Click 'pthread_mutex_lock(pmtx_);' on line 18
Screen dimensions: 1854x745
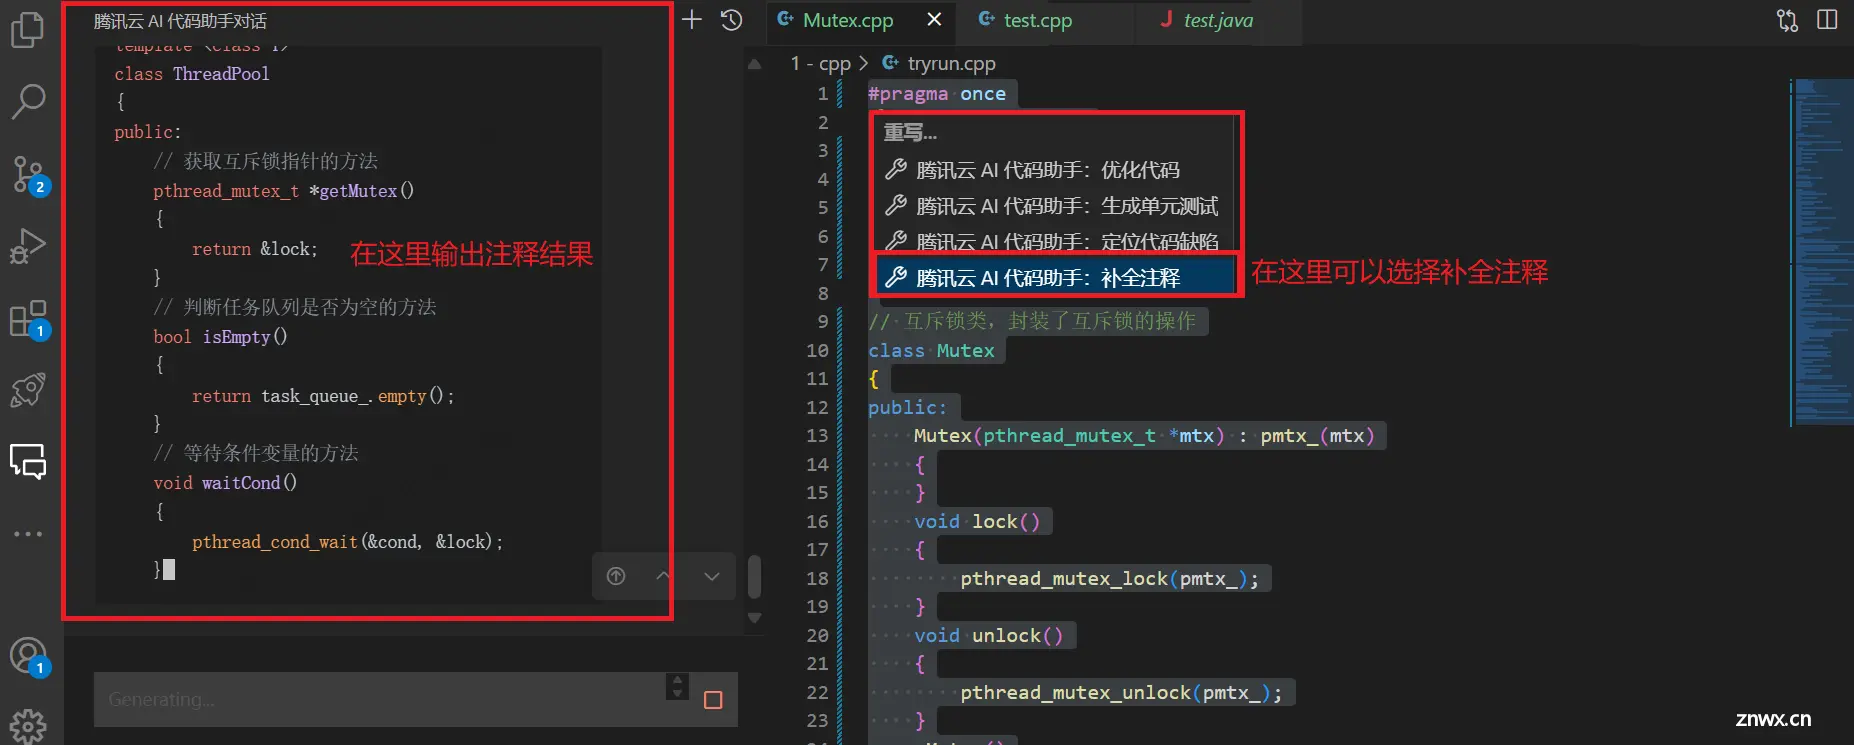click(1110, 579)
